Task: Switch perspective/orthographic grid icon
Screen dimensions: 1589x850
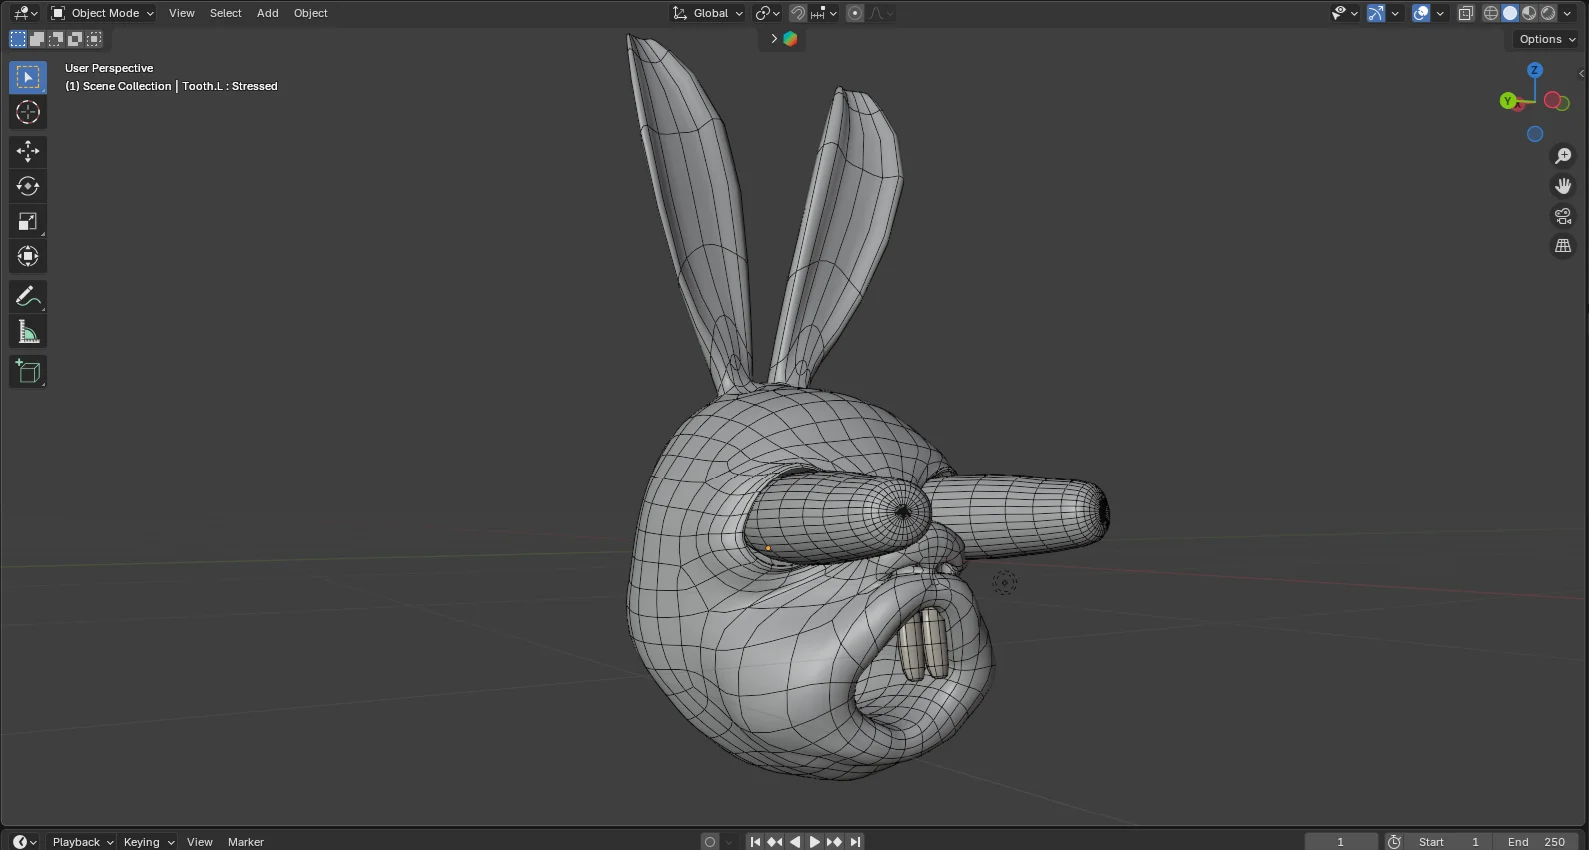Action: 1563,246
